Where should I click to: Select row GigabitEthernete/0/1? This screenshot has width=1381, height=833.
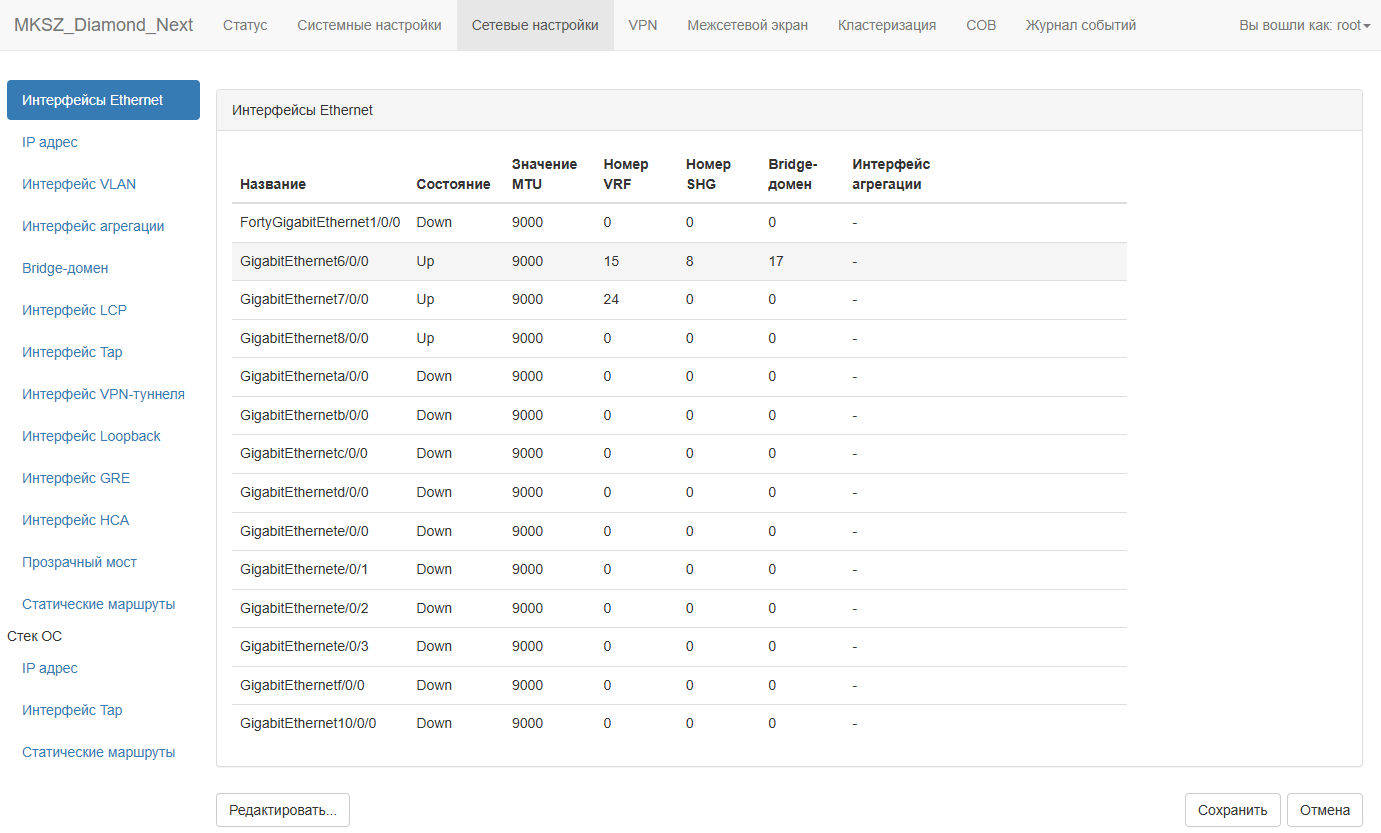pos(679,569)
